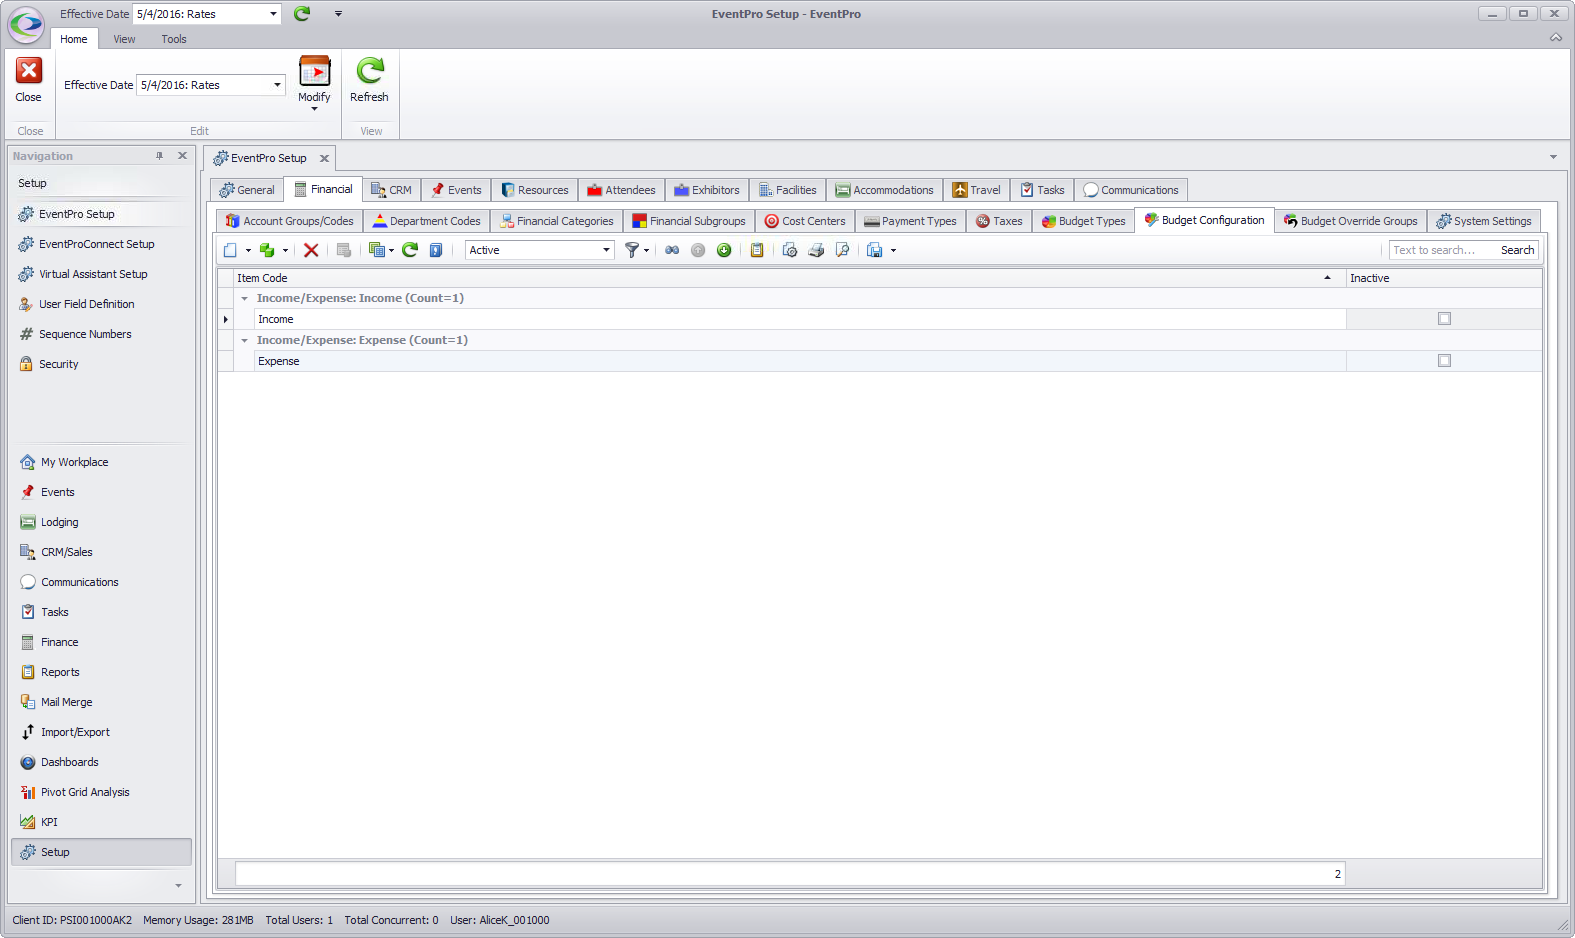Screen dimensions: 1575x938
Task: Open the export dropdown arrow
Action: pyautogui.click(x=893, y=250)
